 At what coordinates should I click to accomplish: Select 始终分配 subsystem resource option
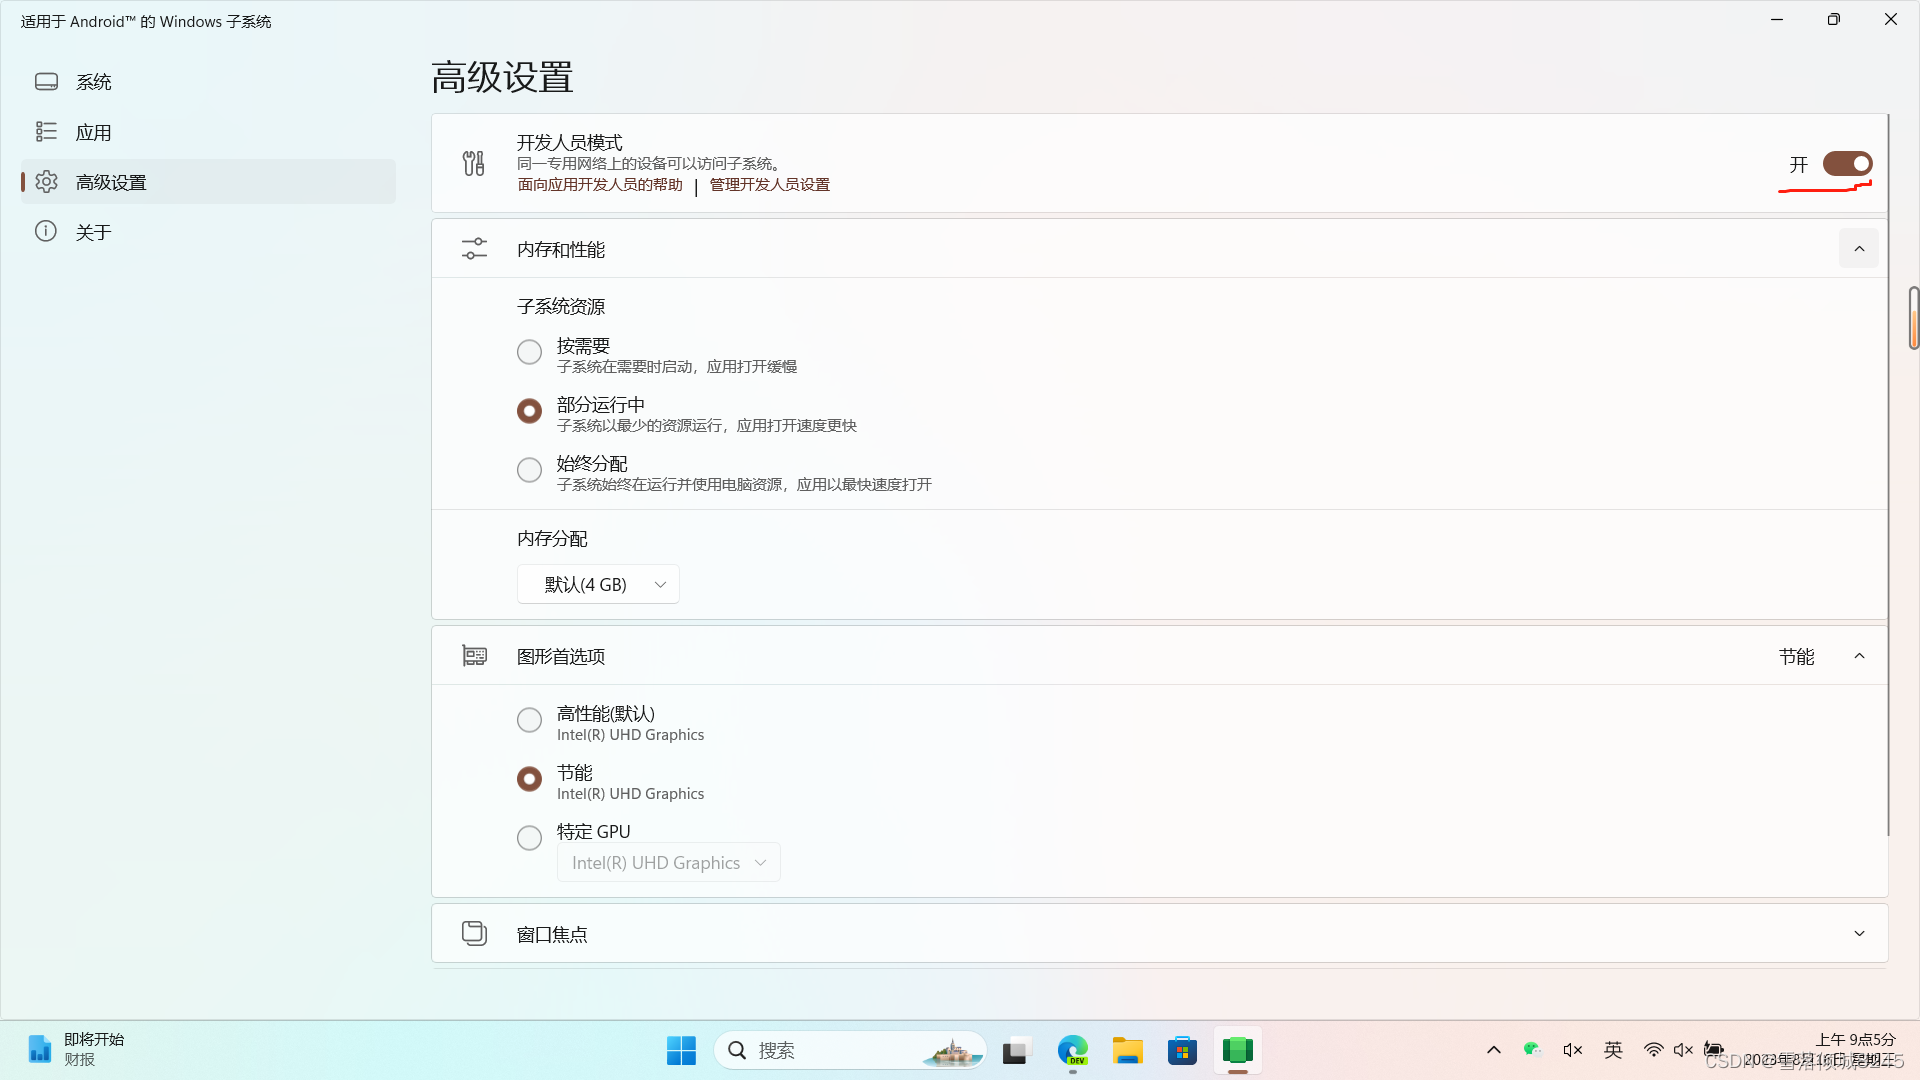point(529,470)
